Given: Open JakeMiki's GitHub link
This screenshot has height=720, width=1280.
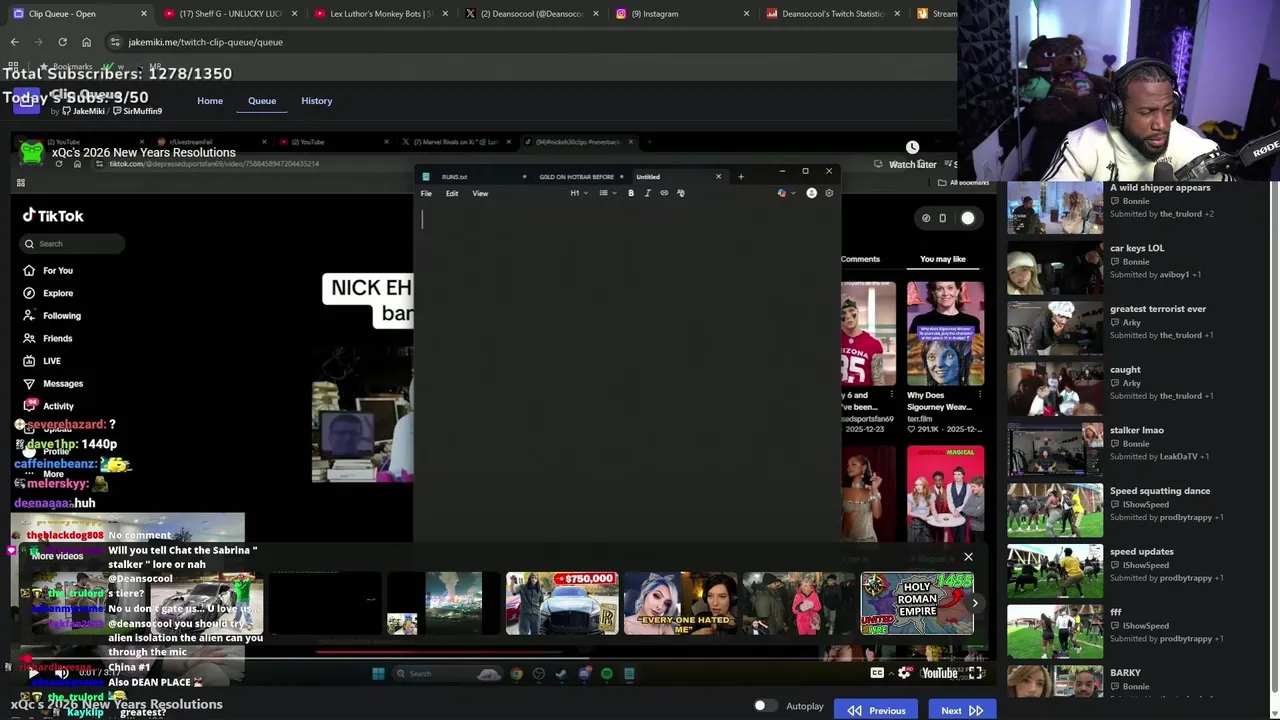Looking at the screenshot, I should tap(83, 111).
